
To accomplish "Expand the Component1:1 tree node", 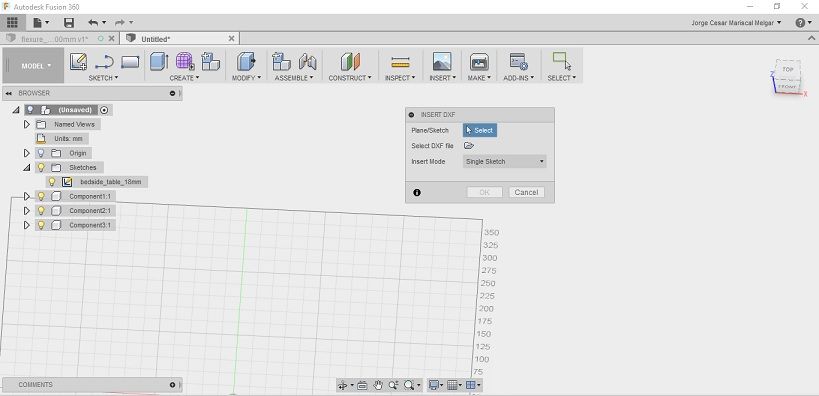I will pos(27,196).
